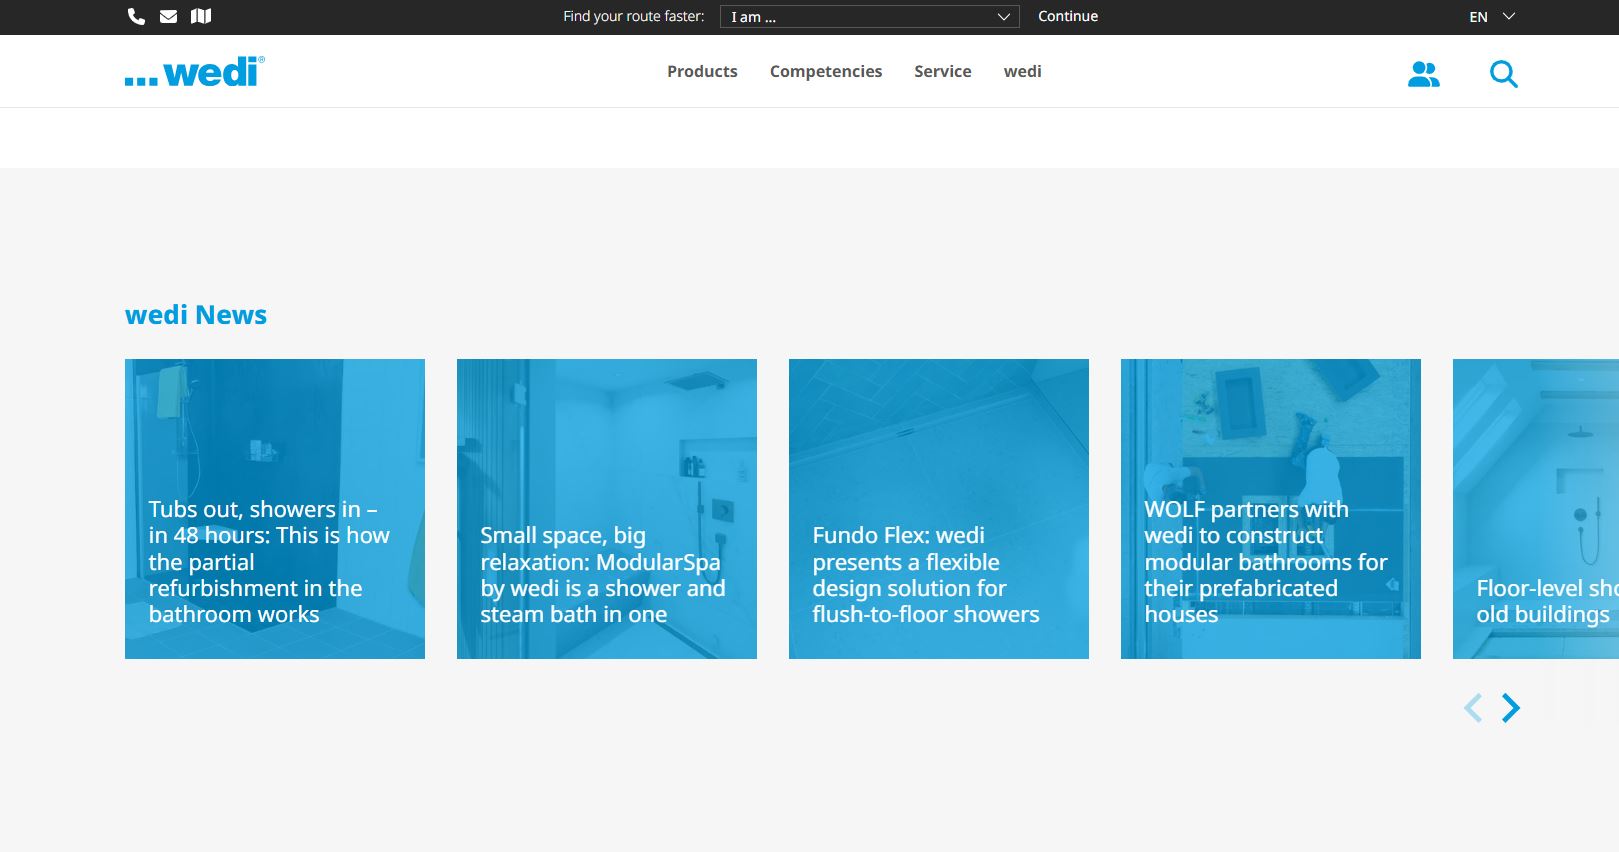This screenshot has height=852, width=1619.
Task: Click the Continue button
Action: pyautogui.click(x=1068, y=16)
